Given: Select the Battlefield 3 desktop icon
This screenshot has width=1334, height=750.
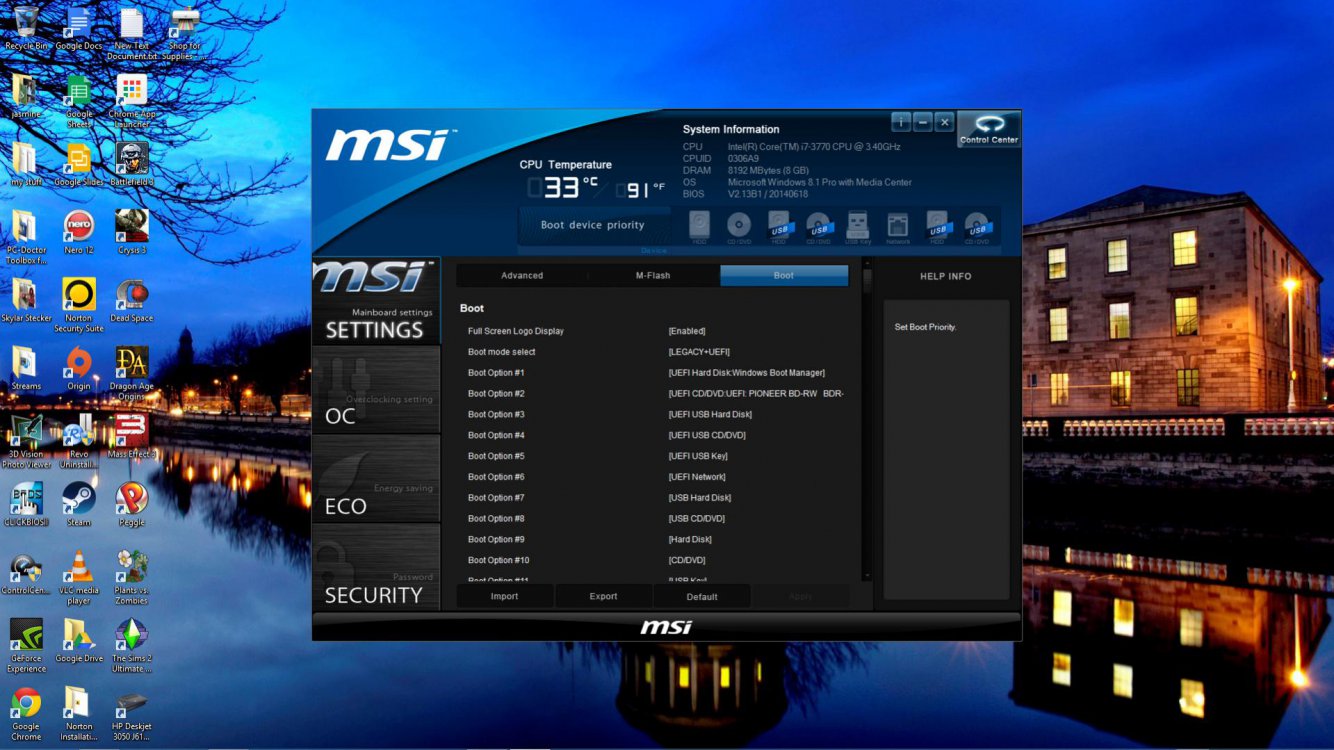Looking at the screenshot, I should click(131, 165).
